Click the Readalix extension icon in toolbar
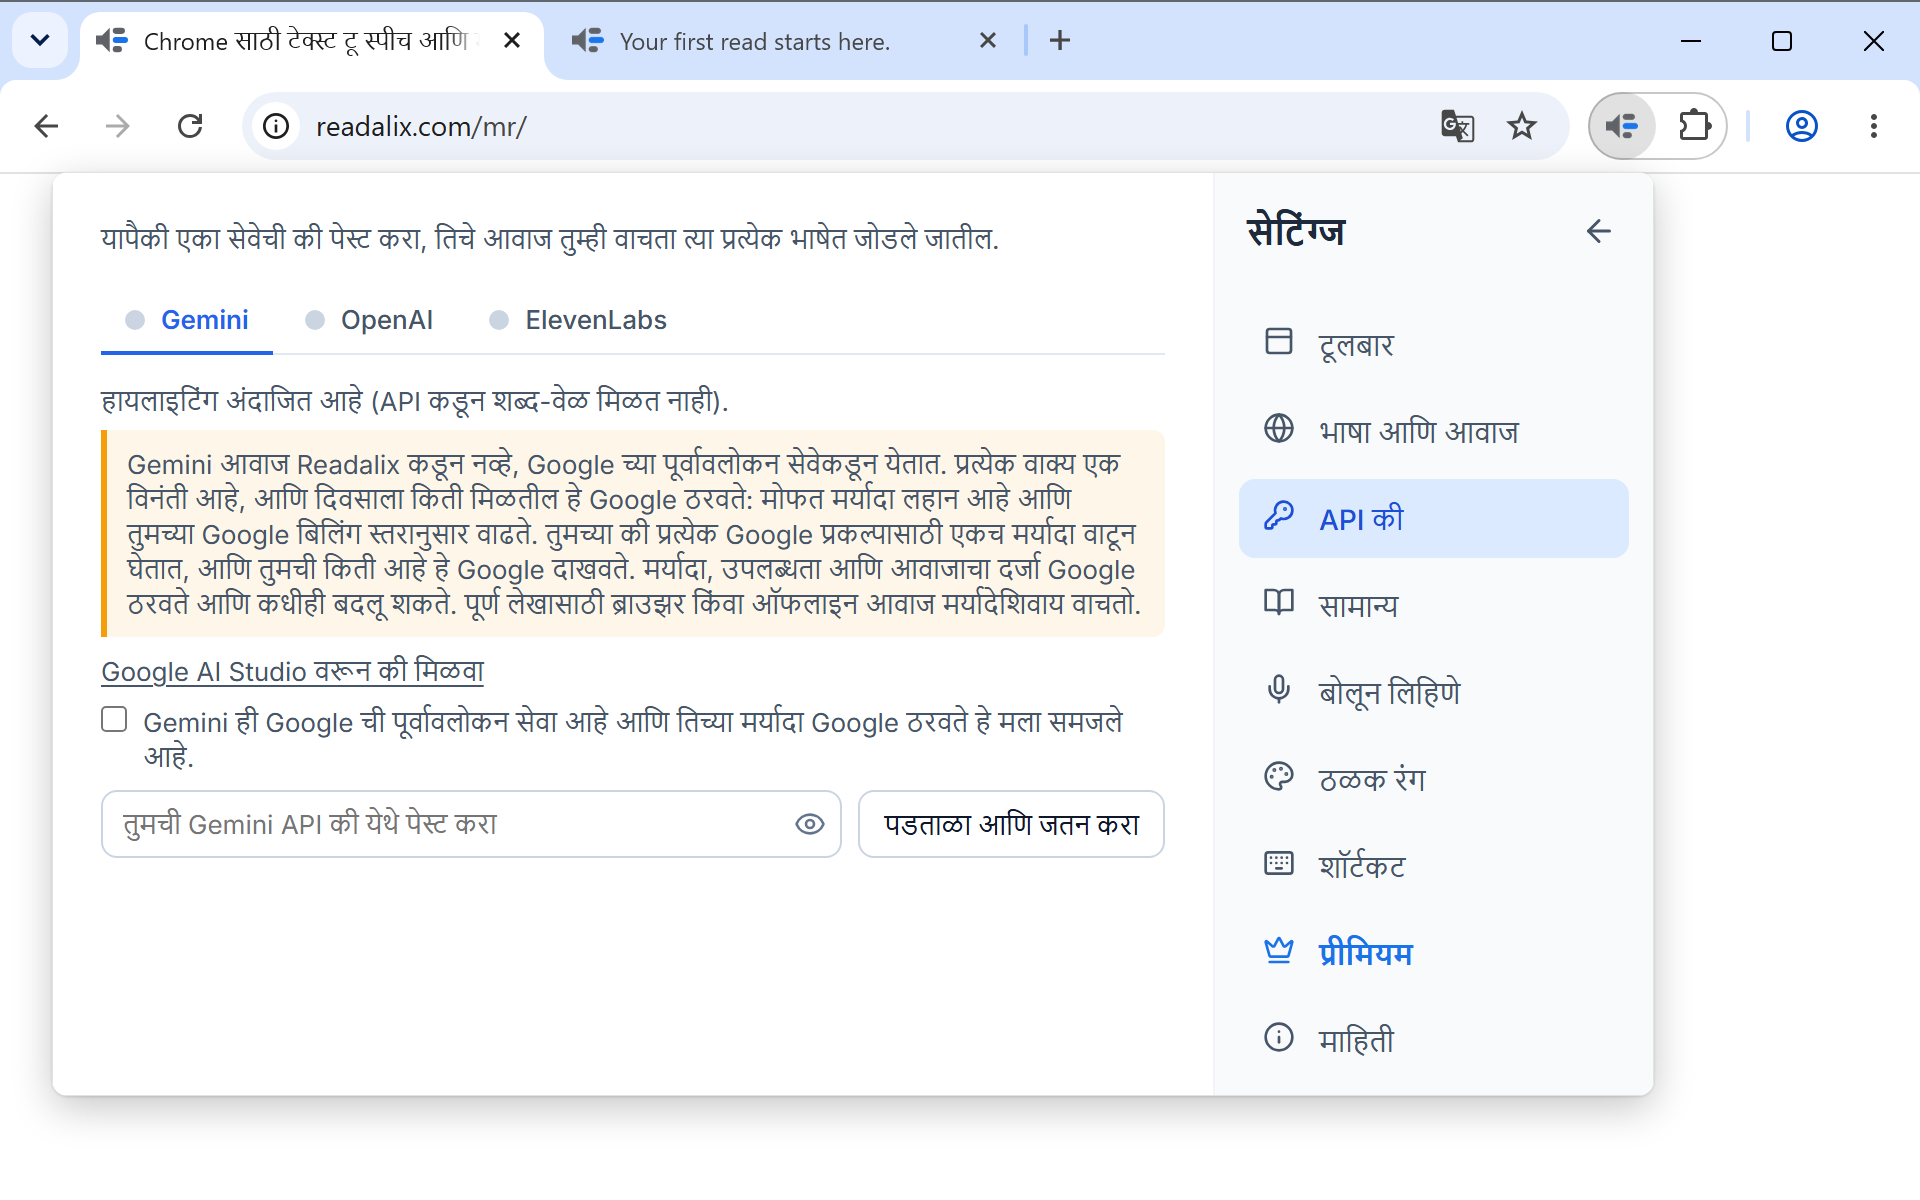The image size is (1920, 1200). click(x=1622, y=126)
